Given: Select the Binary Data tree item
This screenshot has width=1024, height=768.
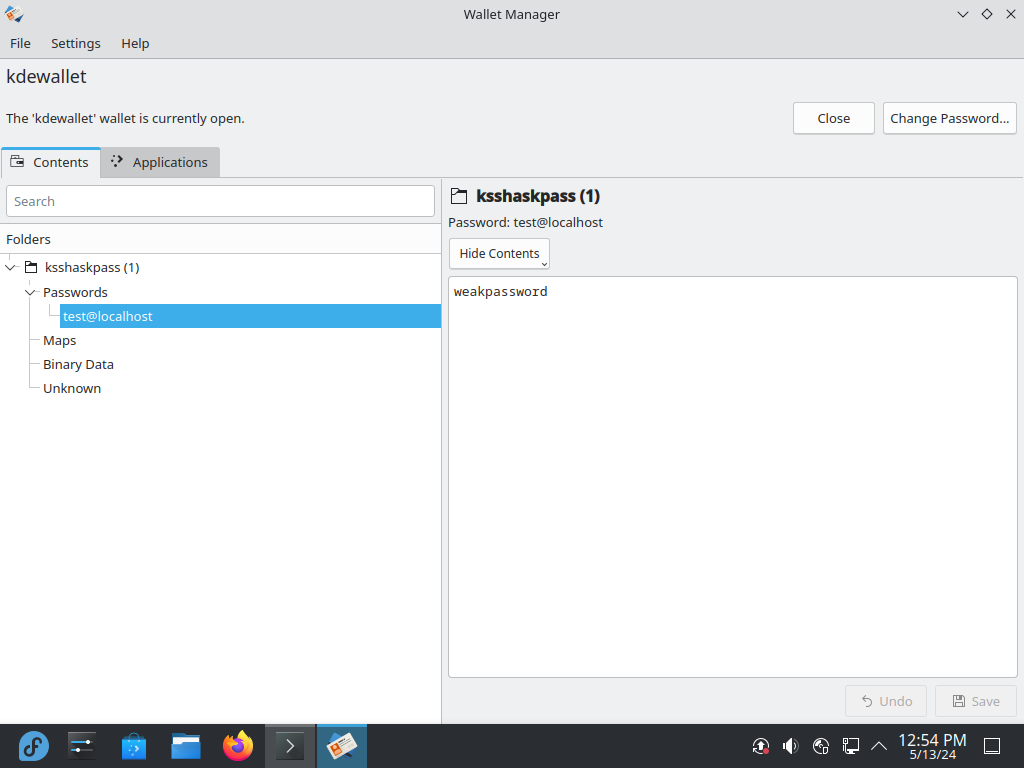Looking at the screenshot, I should [78, 364].
